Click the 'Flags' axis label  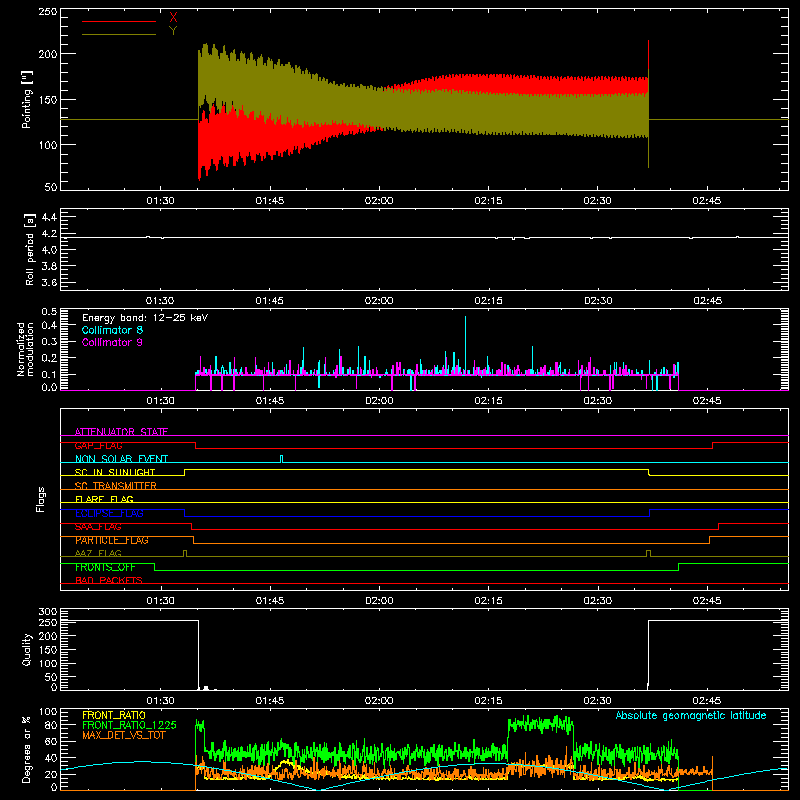click(40, 499)
